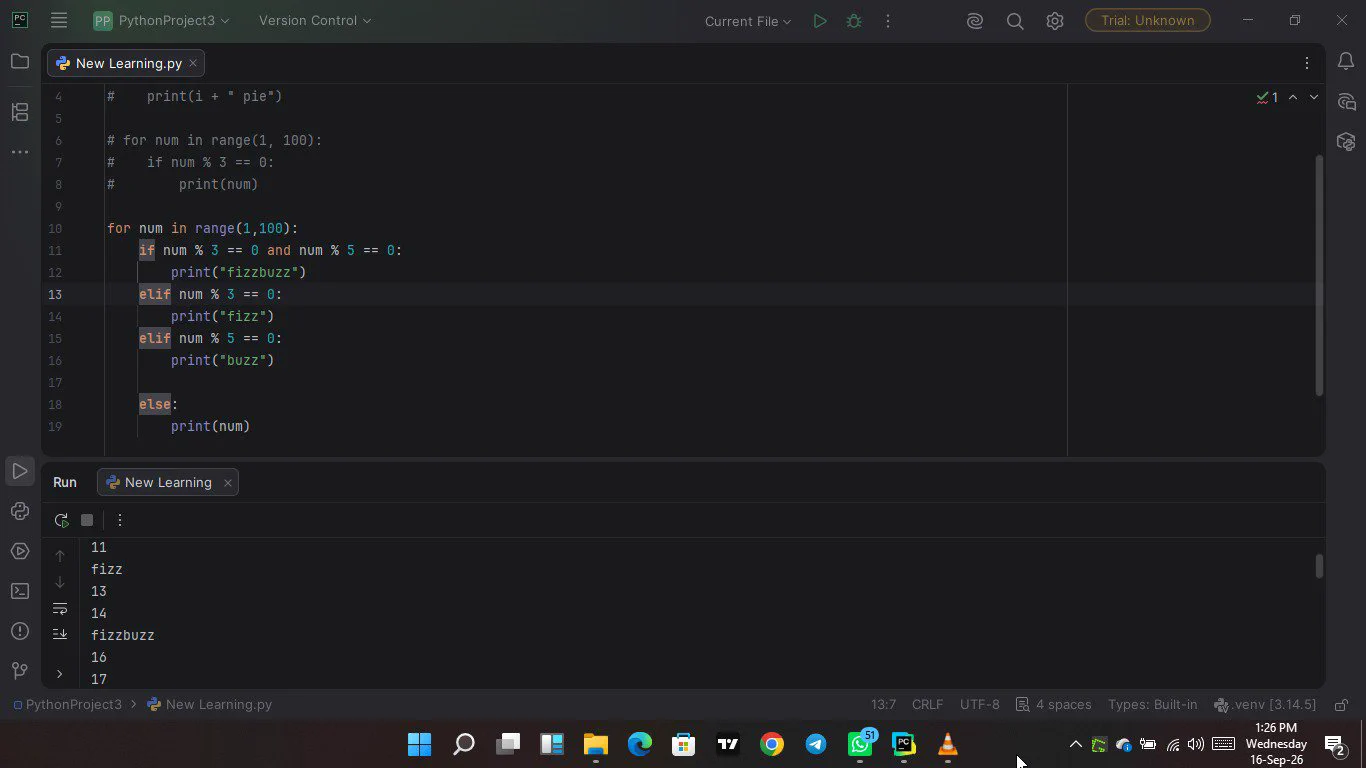Open Python Packages tool window
Screen dimensions: 1366x768
tap(20, 511)
